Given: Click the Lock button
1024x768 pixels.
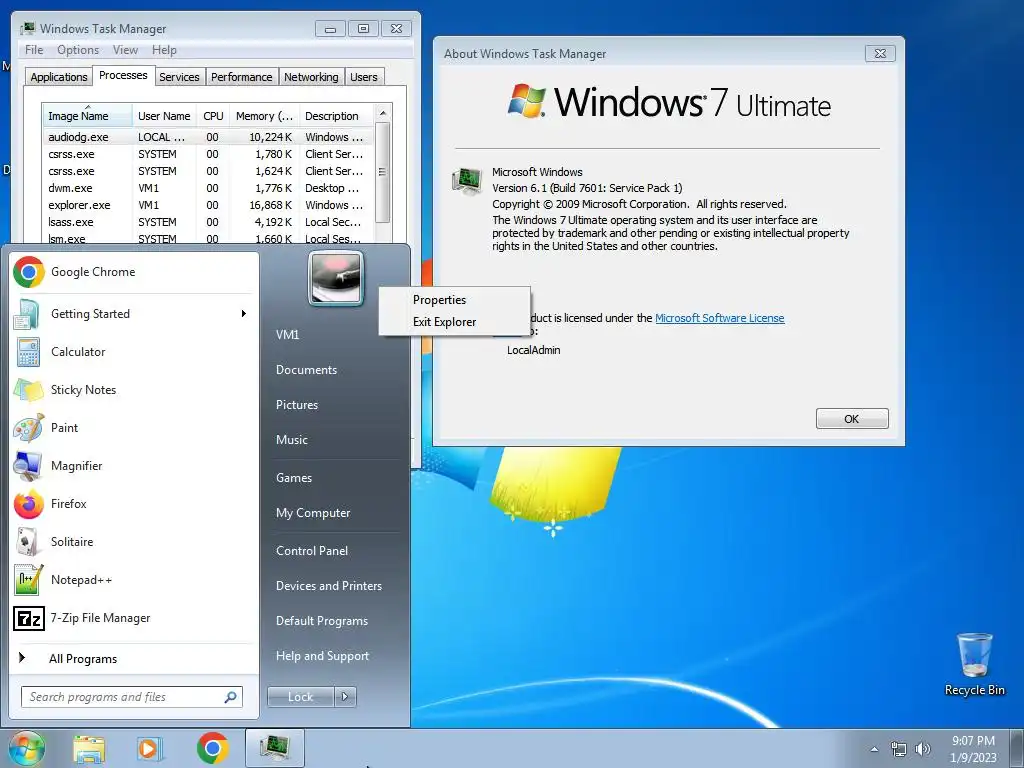Looking at the screenshot, I should click(x=300, y=697).
